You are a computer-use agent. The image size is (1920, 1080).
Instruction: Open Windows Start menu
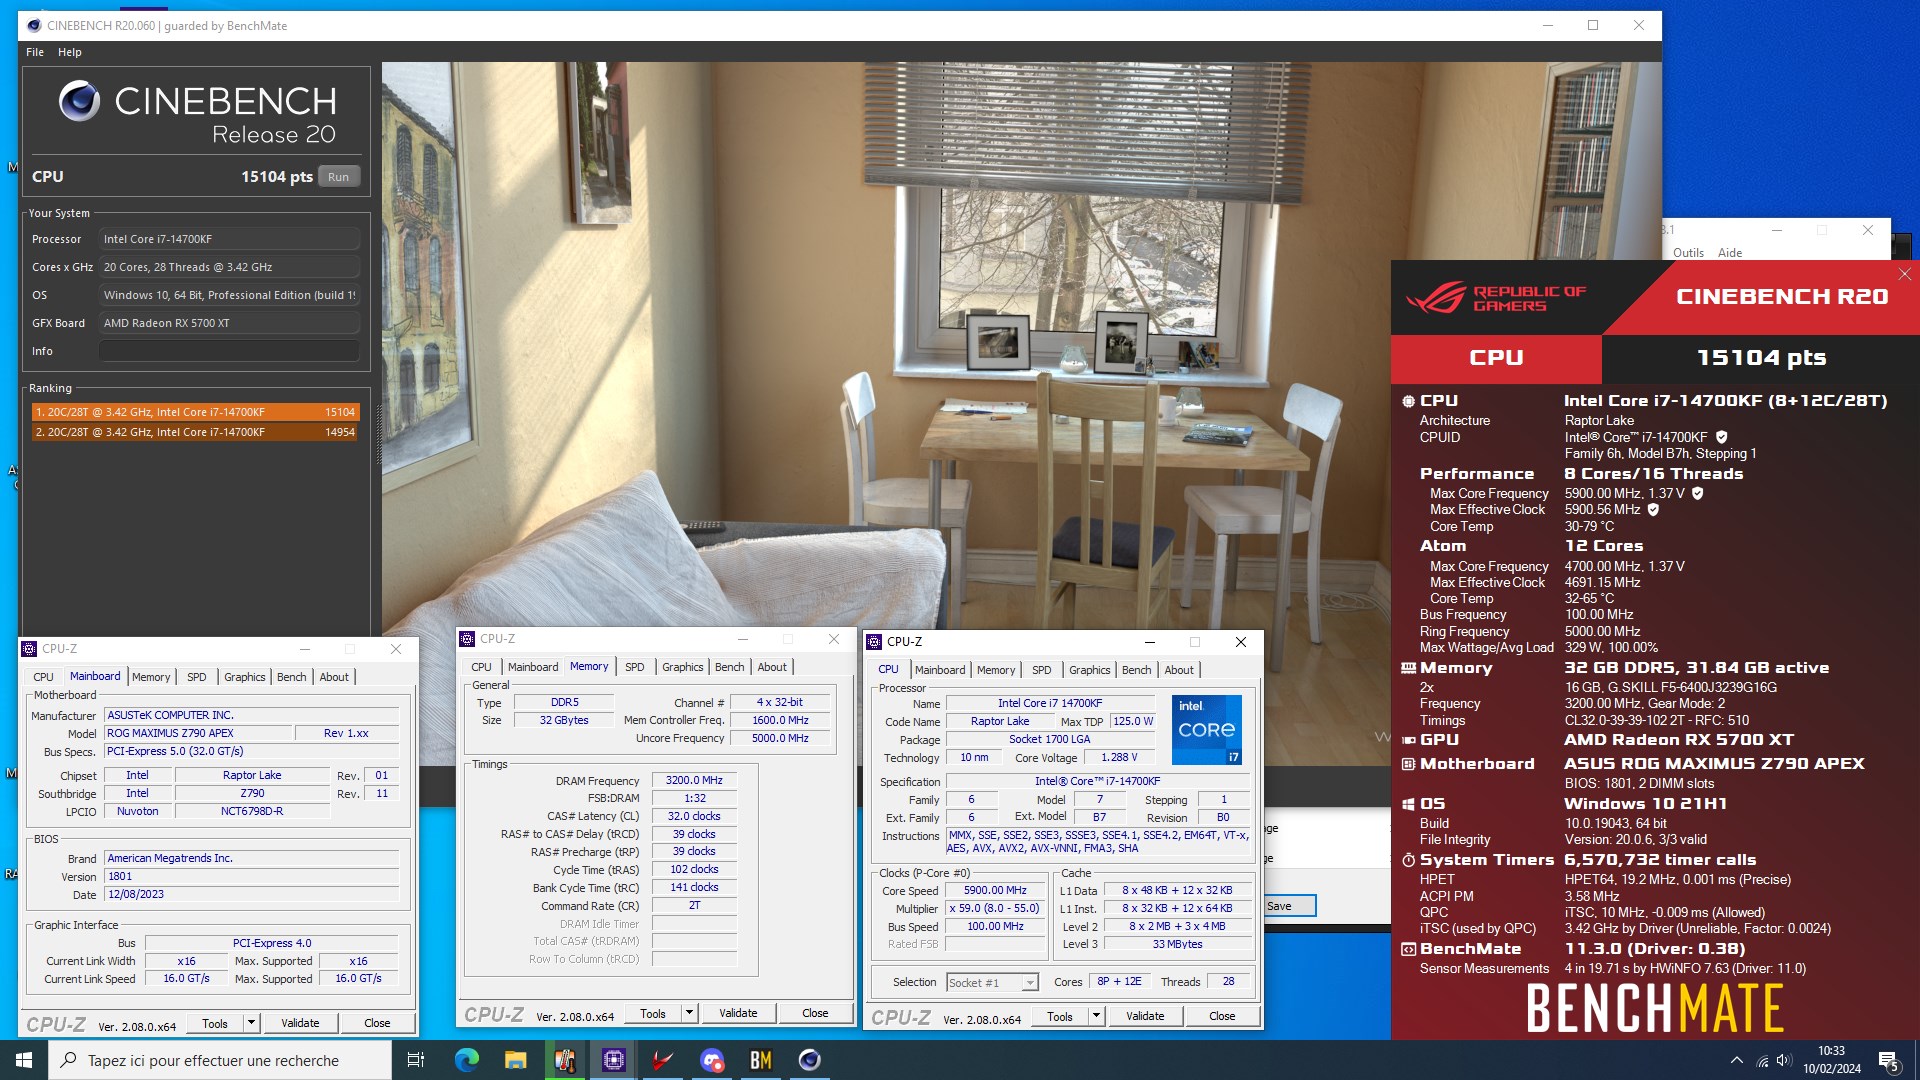coord(24,1060)
